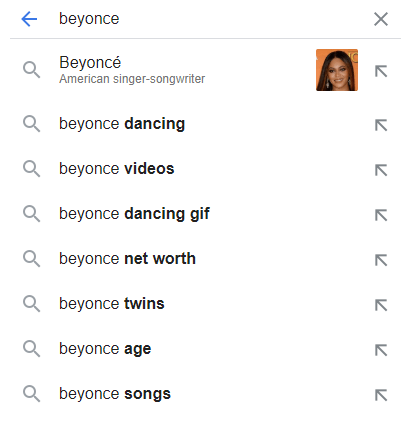404x437 pixels.
Task: Go back using the blue arrow
Action: 29,19
